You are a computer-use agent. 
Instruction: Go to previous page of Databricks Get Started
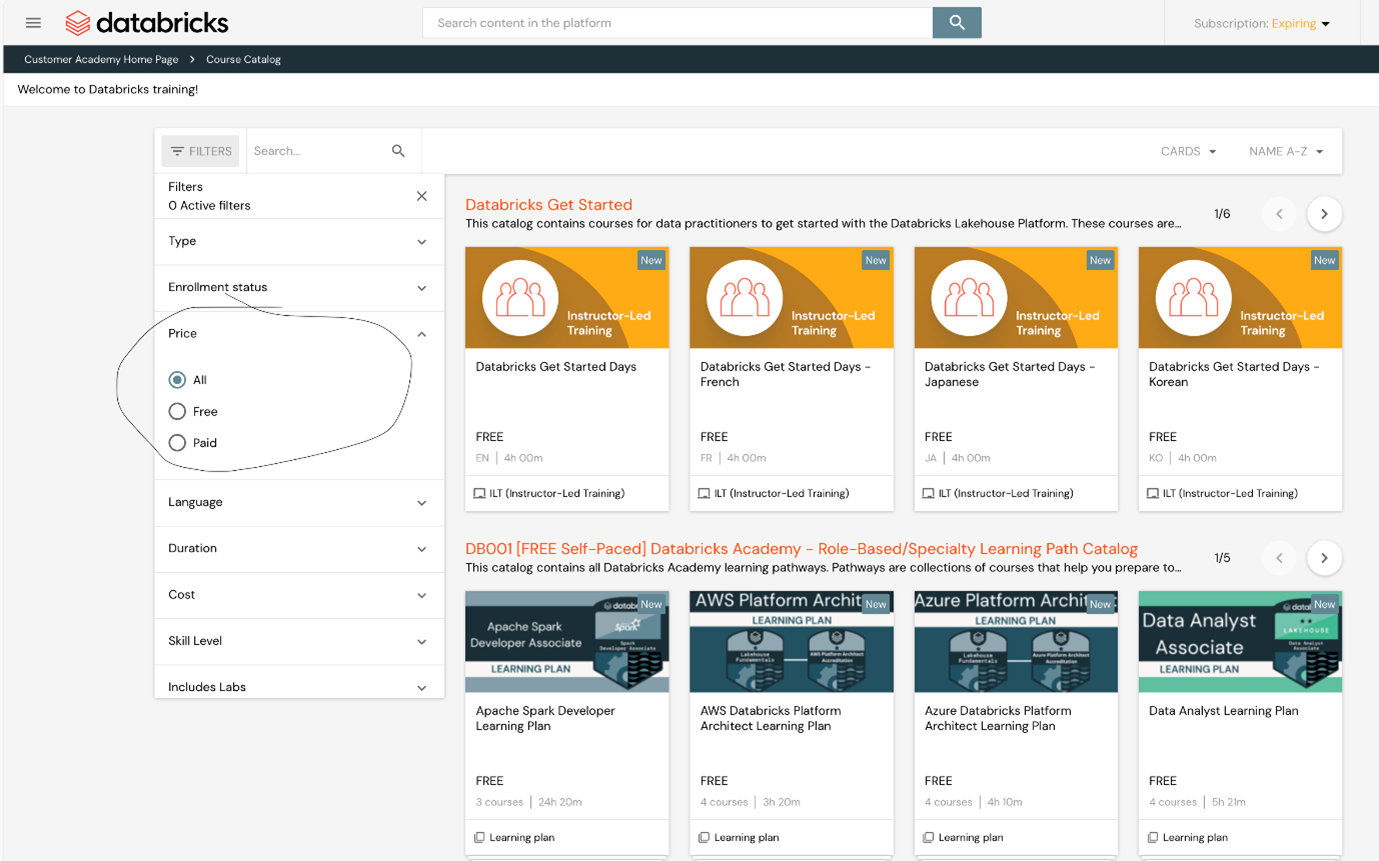(1279, 214)
